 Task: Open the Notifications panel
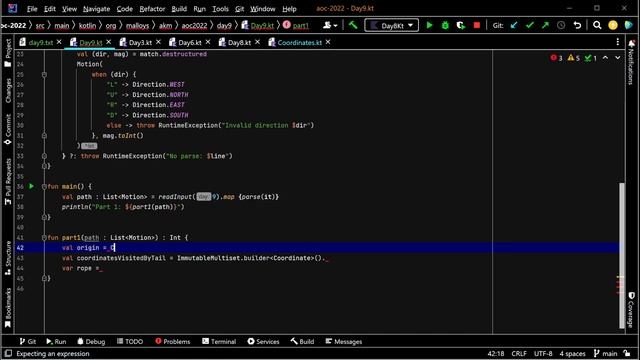[631, 61]
